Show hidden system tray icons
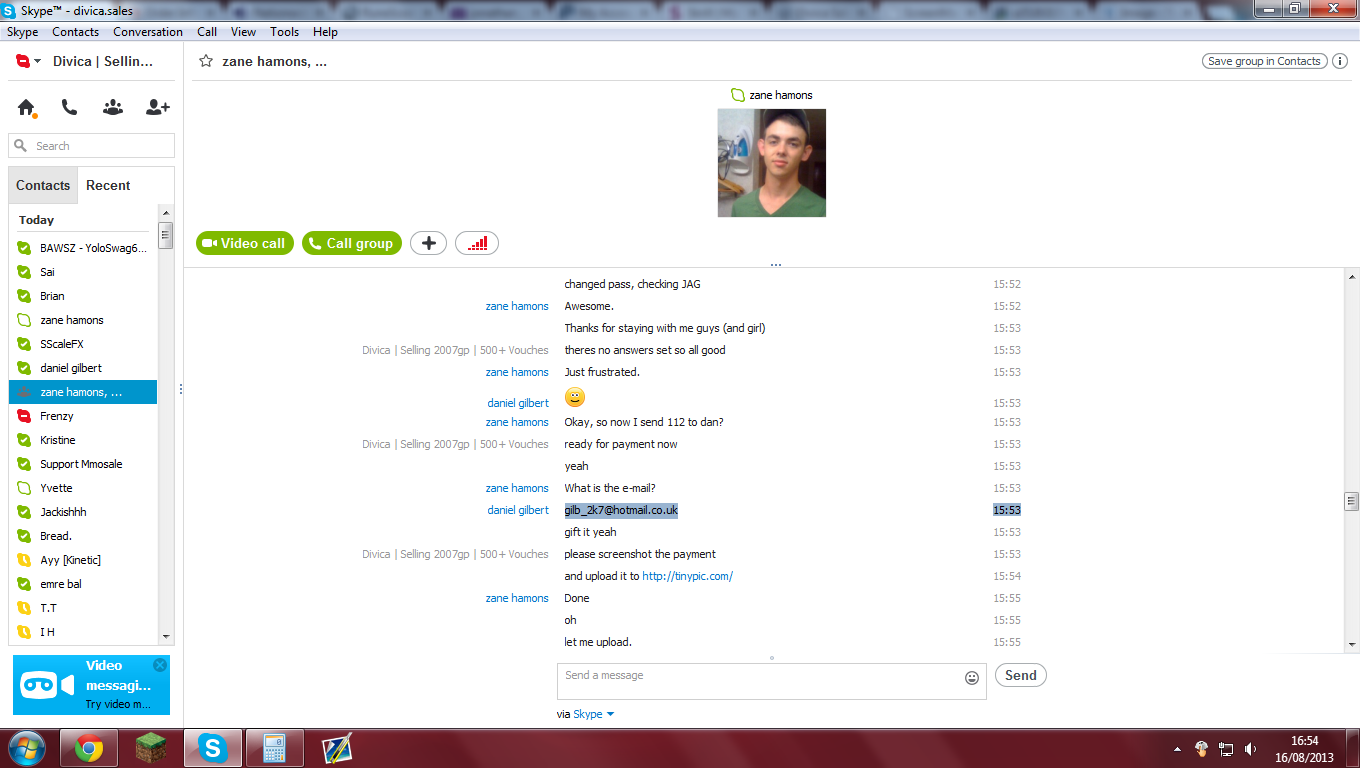The height and width of the screenshot is (768, 1360). point(1177,749)
